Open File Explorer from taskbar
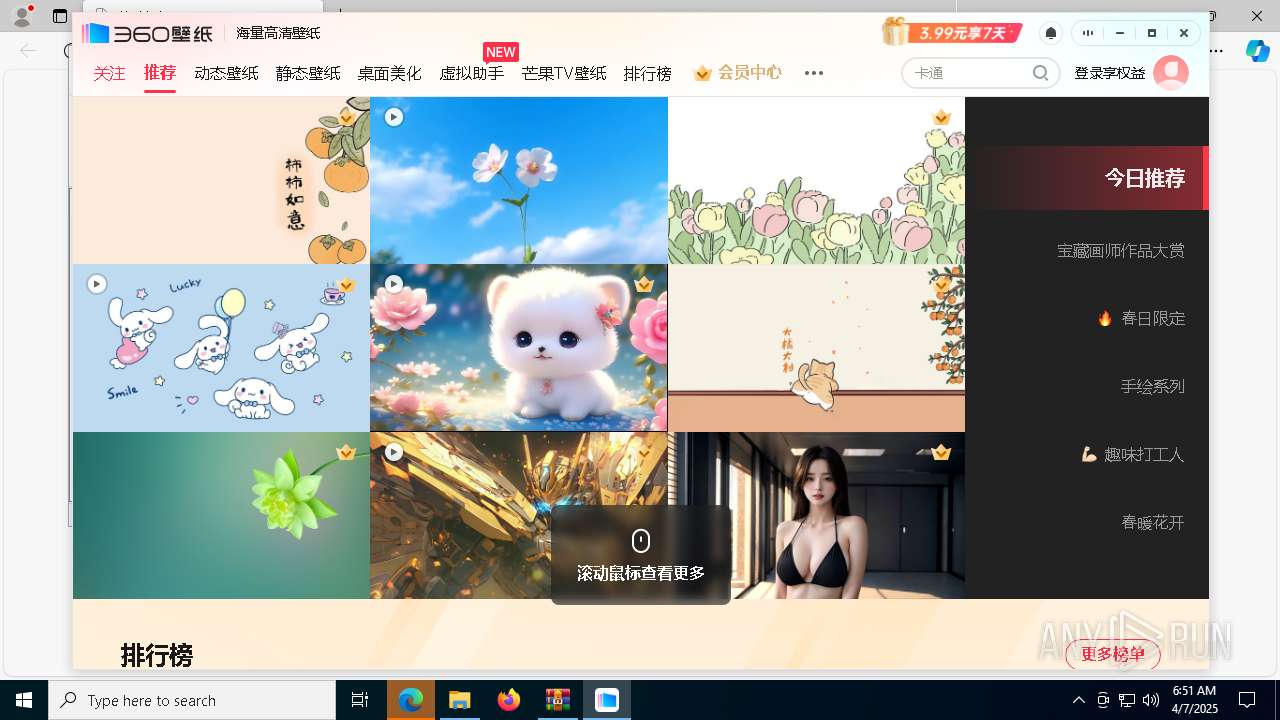 [x=460, y=700]
